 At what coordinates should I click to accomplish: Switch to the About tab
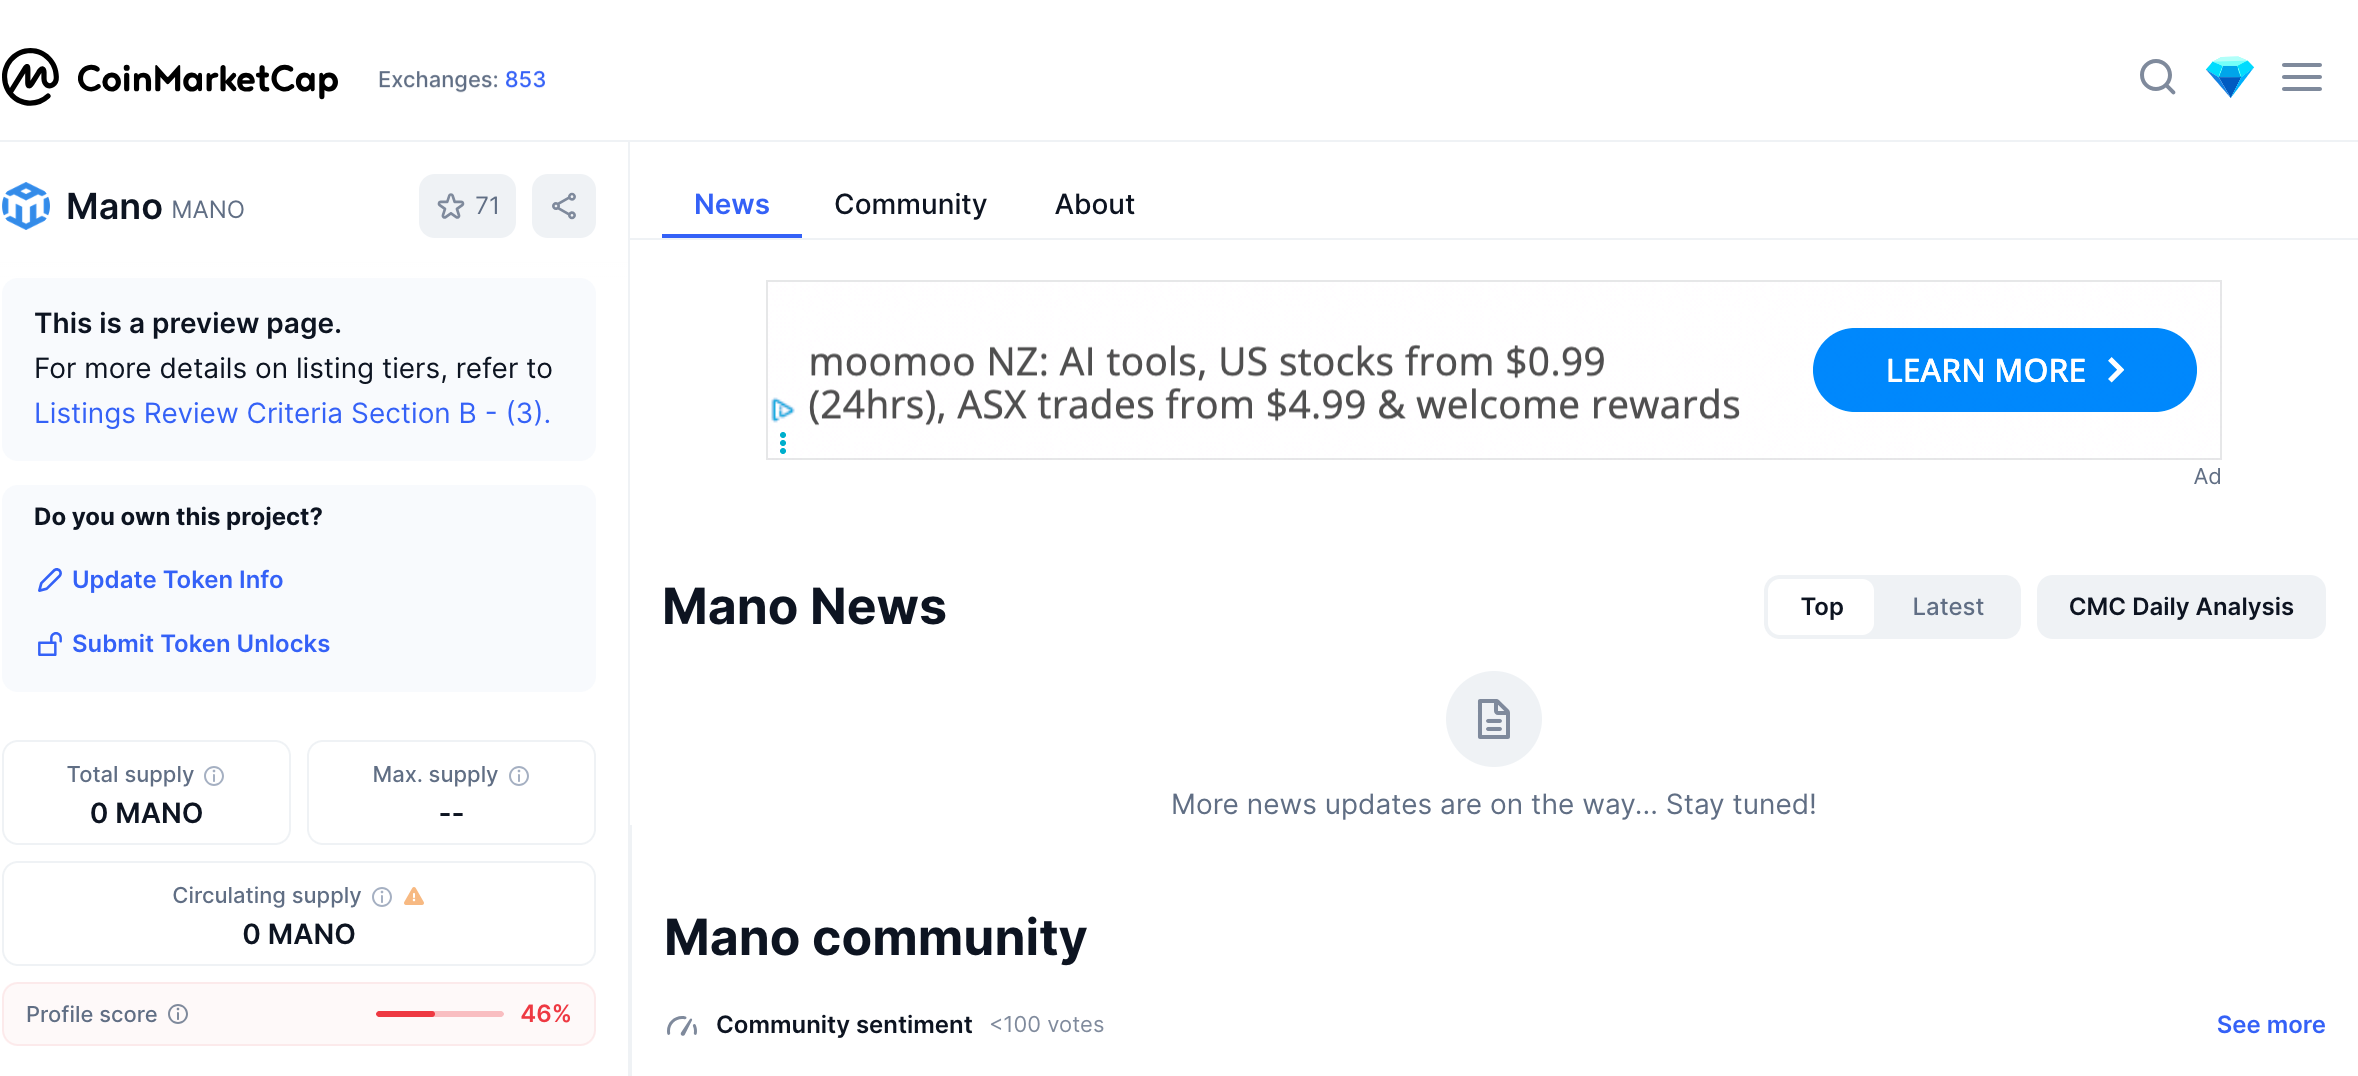click(1094, 205)
